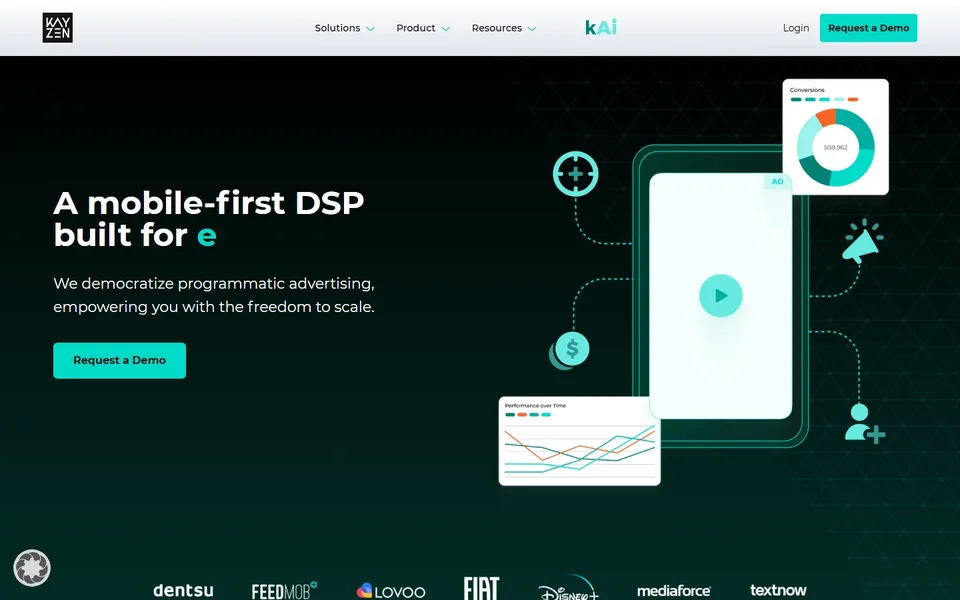Click header Request a Demo button

[868, 28]
